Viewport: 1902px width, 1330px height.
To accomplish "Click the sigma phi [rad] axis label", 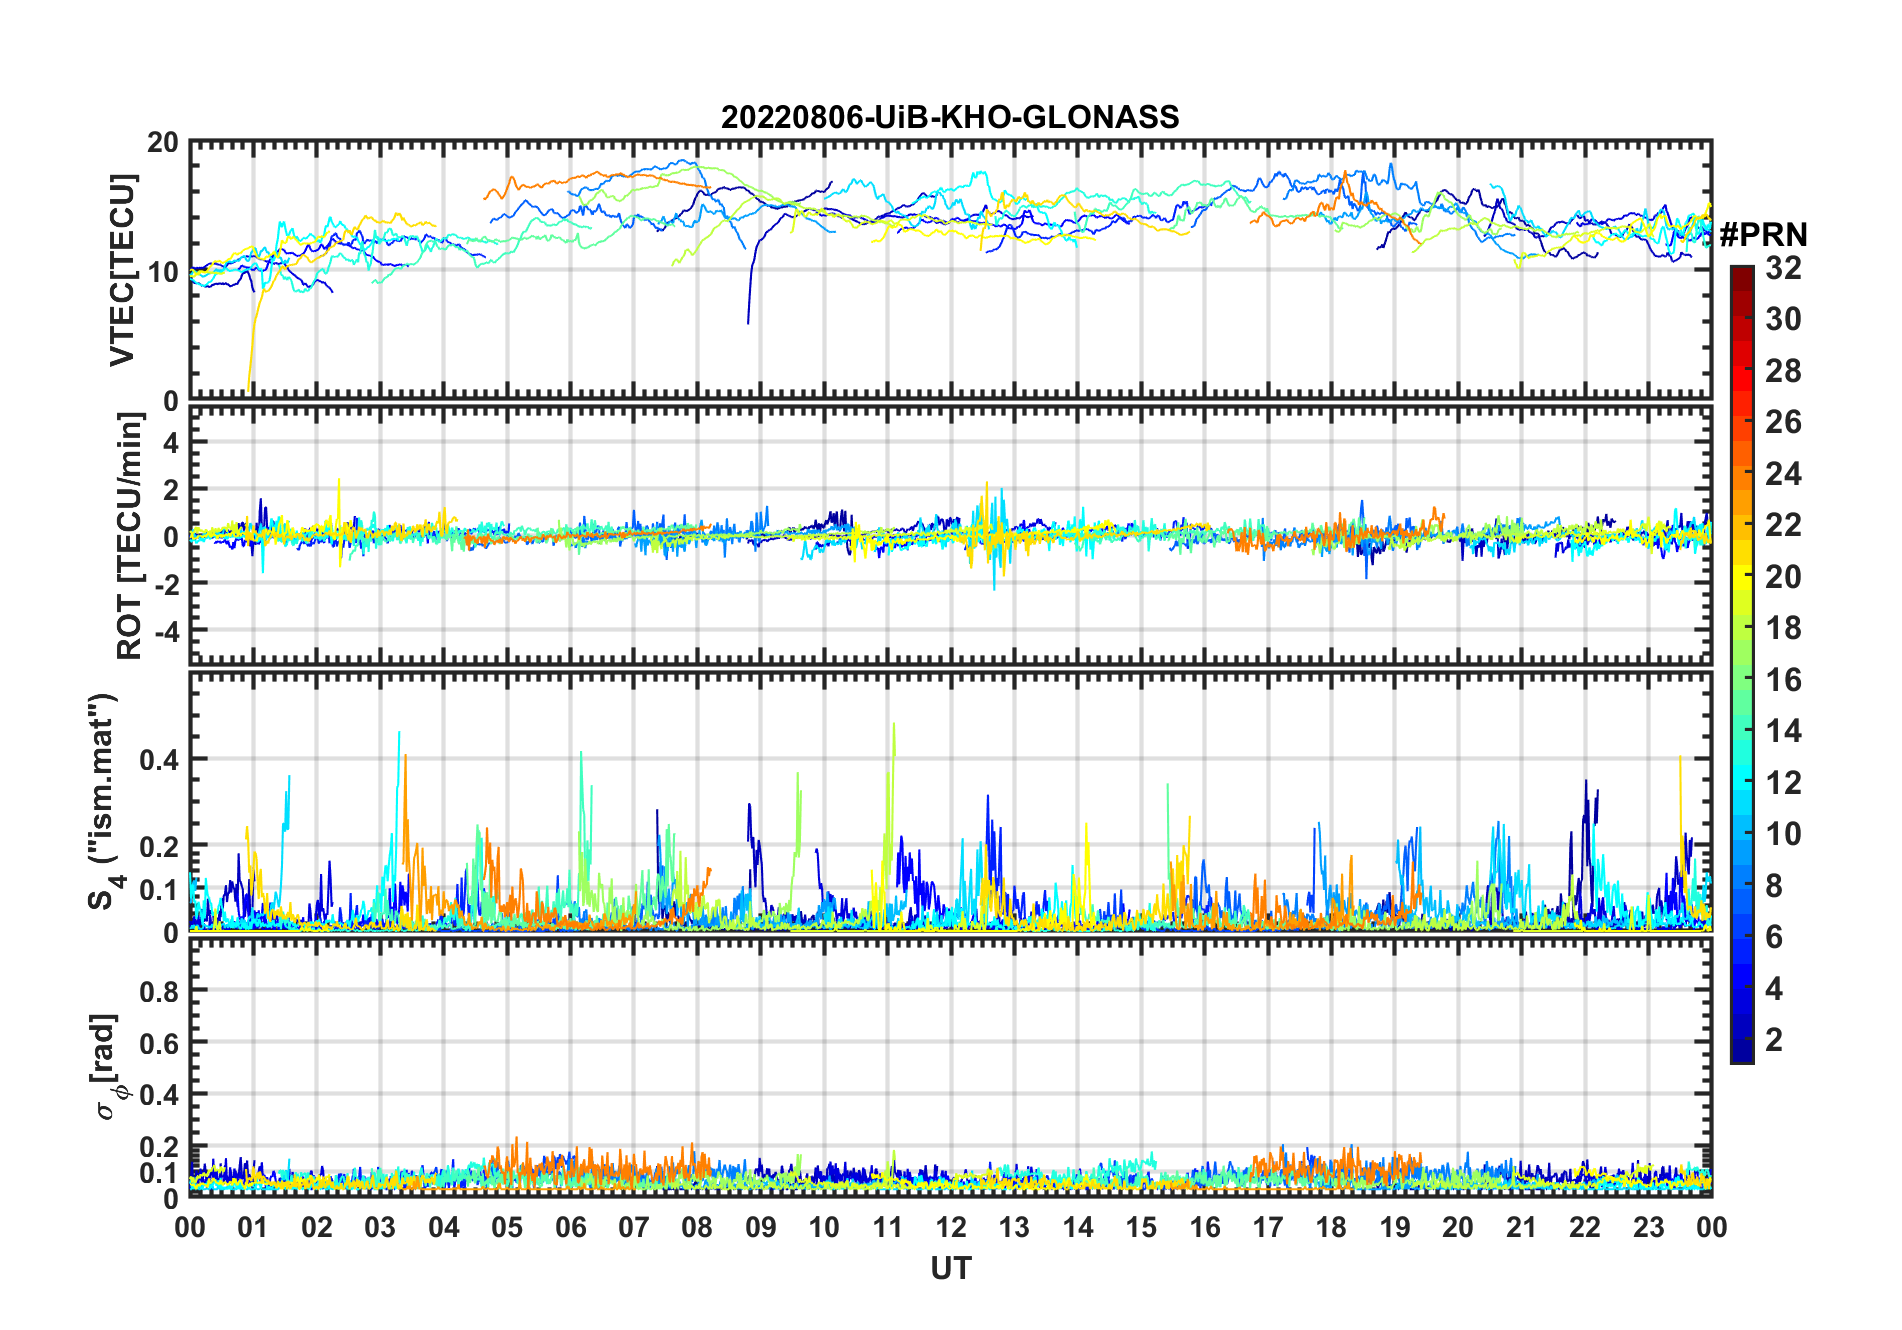I will click(x=107, y=1066).
